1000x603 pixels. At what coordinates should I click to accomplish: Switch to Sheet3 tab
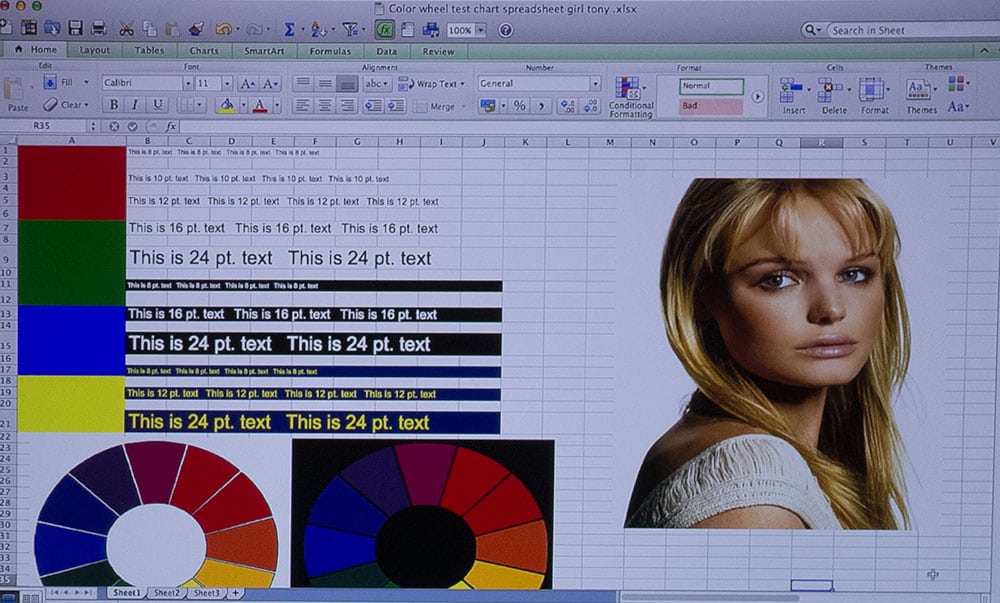coord(207,593)
